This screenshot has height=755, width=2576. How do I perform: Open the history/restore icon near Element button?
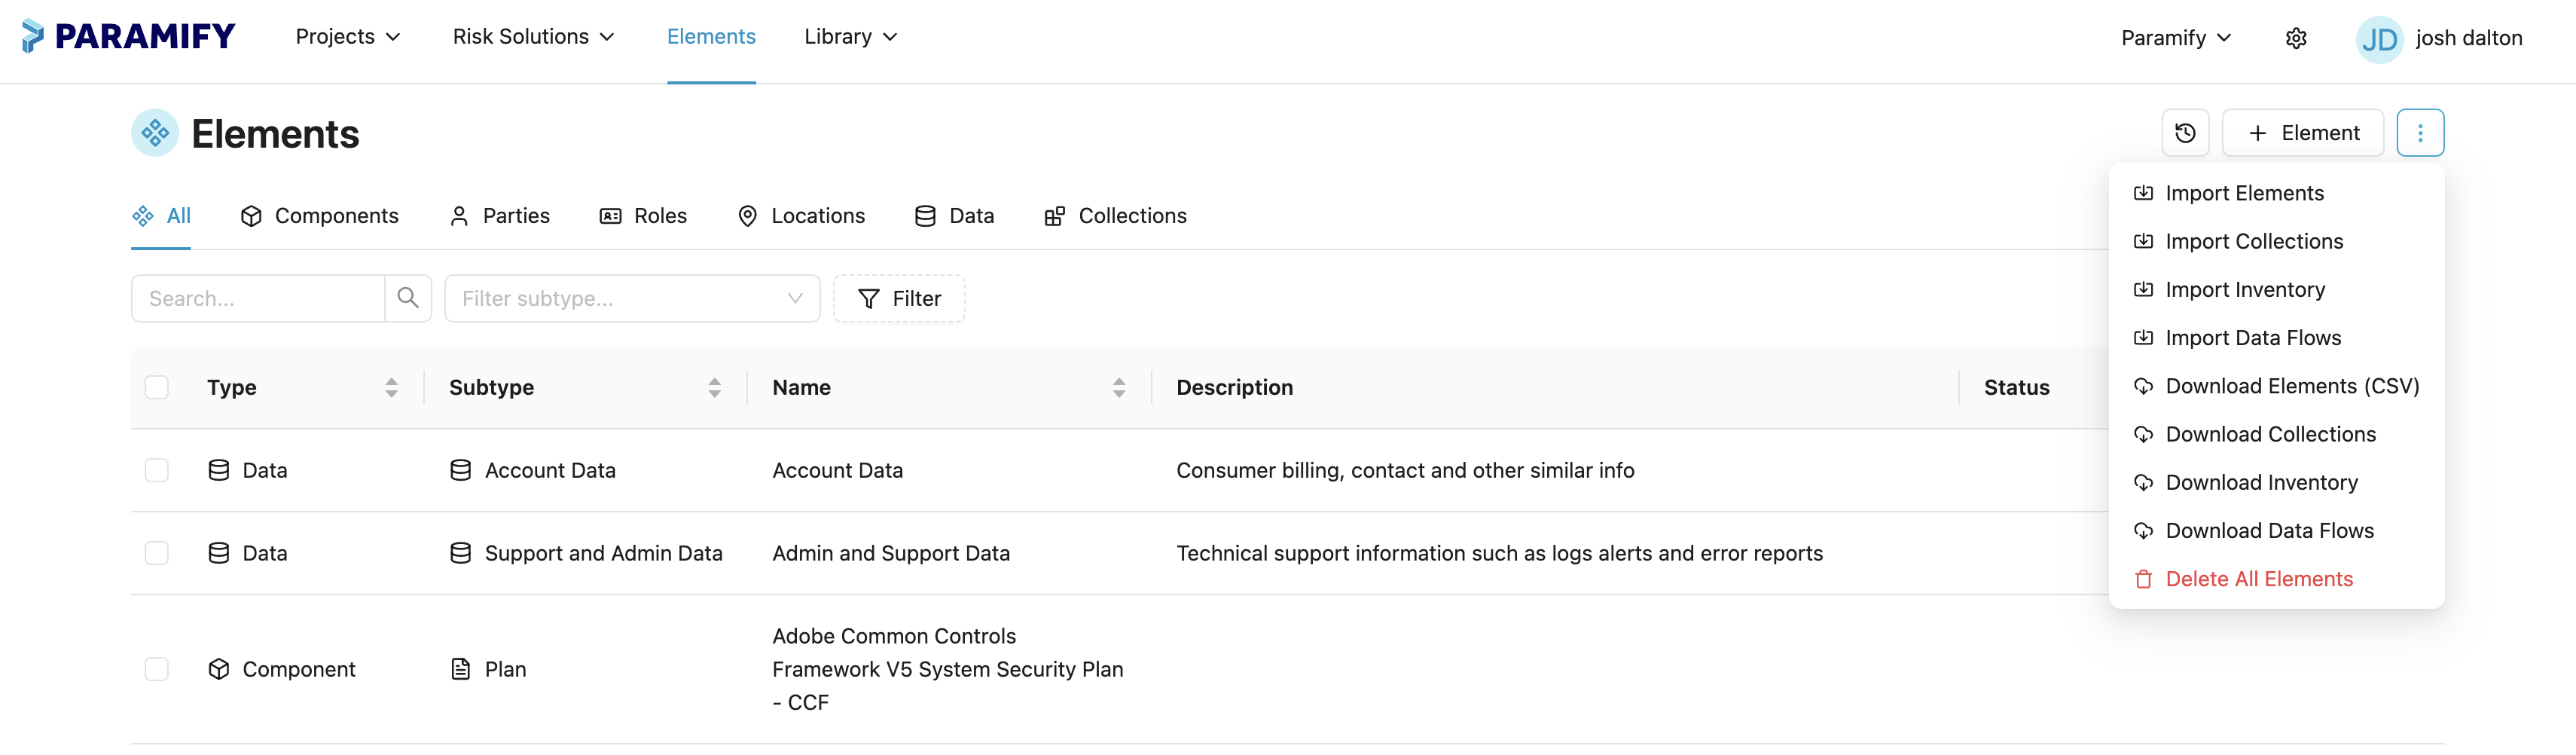(x=2186, y=132)
